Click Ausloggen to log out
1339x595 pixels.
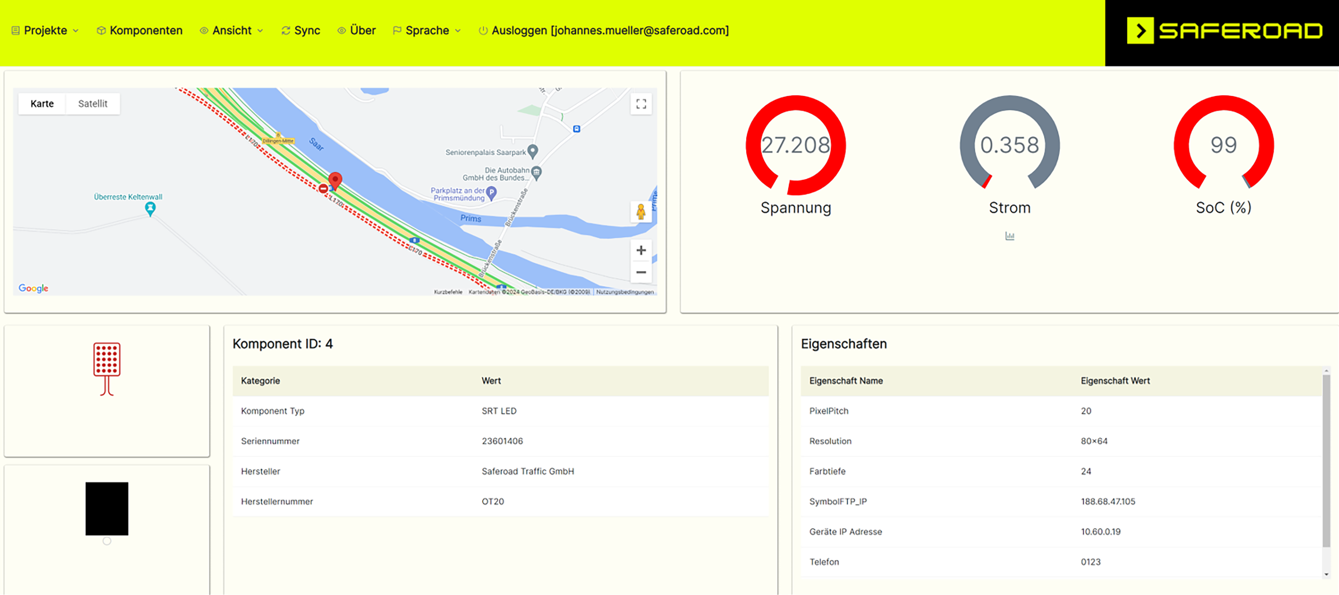pos(604,31)
